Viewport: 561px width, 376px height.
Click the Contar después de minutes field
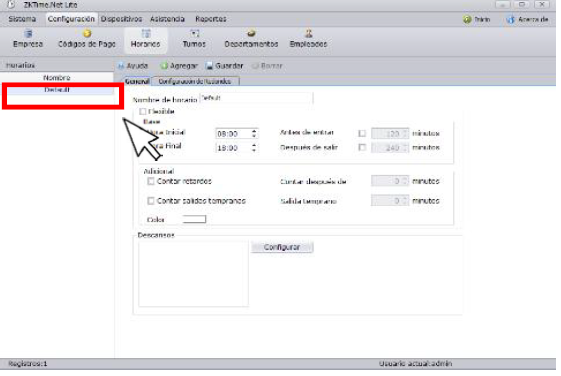(x=390, y=181)
